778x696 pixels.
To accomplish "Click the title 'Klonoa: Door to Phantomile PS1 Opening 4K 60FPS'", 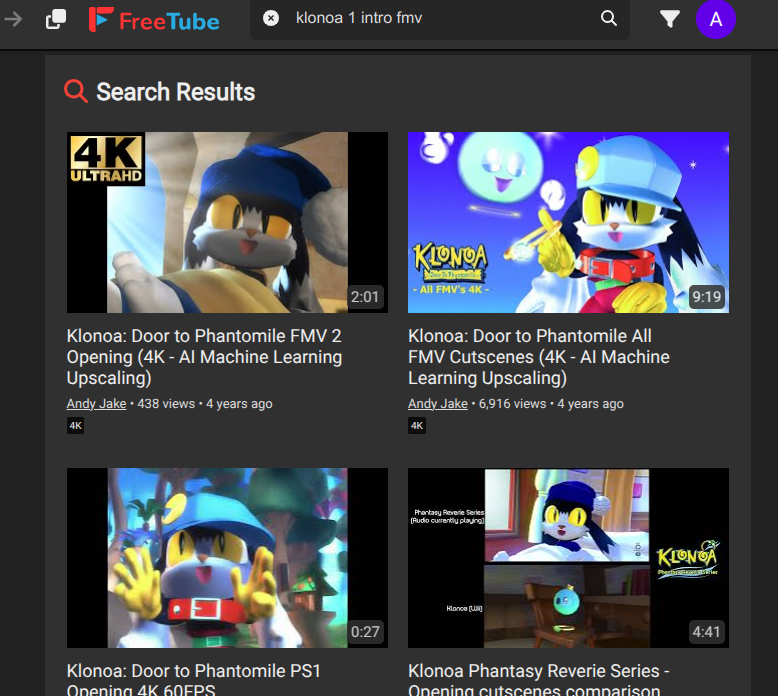I will click(194, 679).
